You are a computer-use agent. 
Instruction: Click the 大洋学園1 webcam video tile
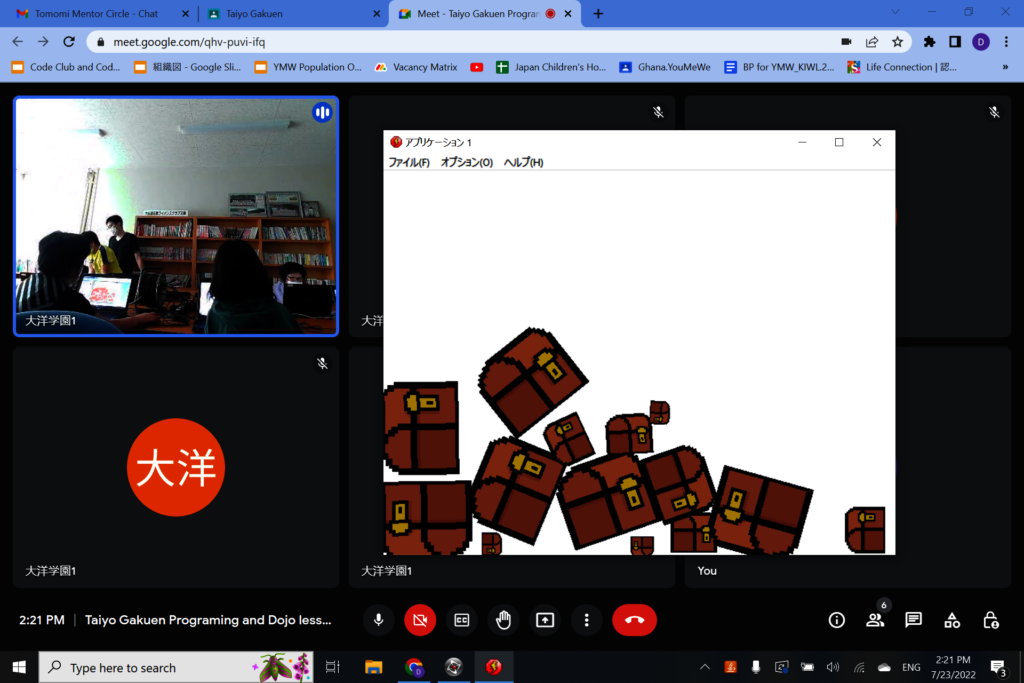click(x=176, y=216)
